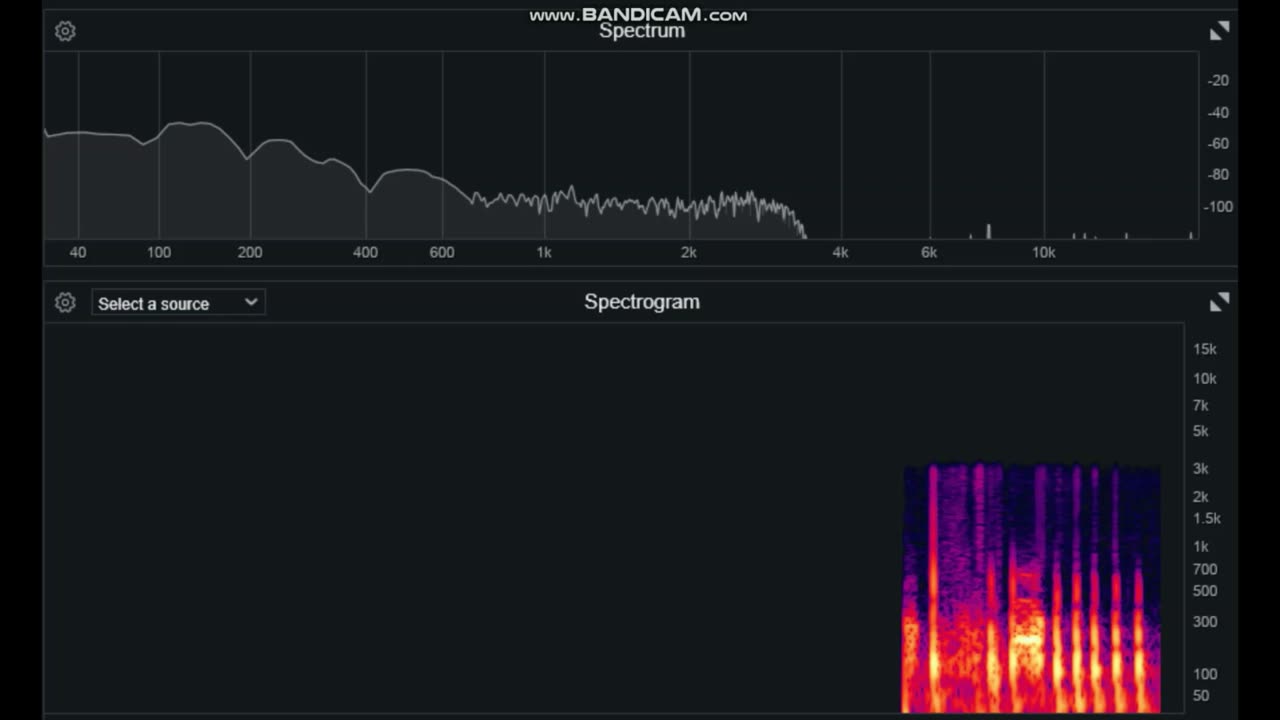Expand the Spectrogram panel to full view
1280x720 pixels.
click(1219, 302)
